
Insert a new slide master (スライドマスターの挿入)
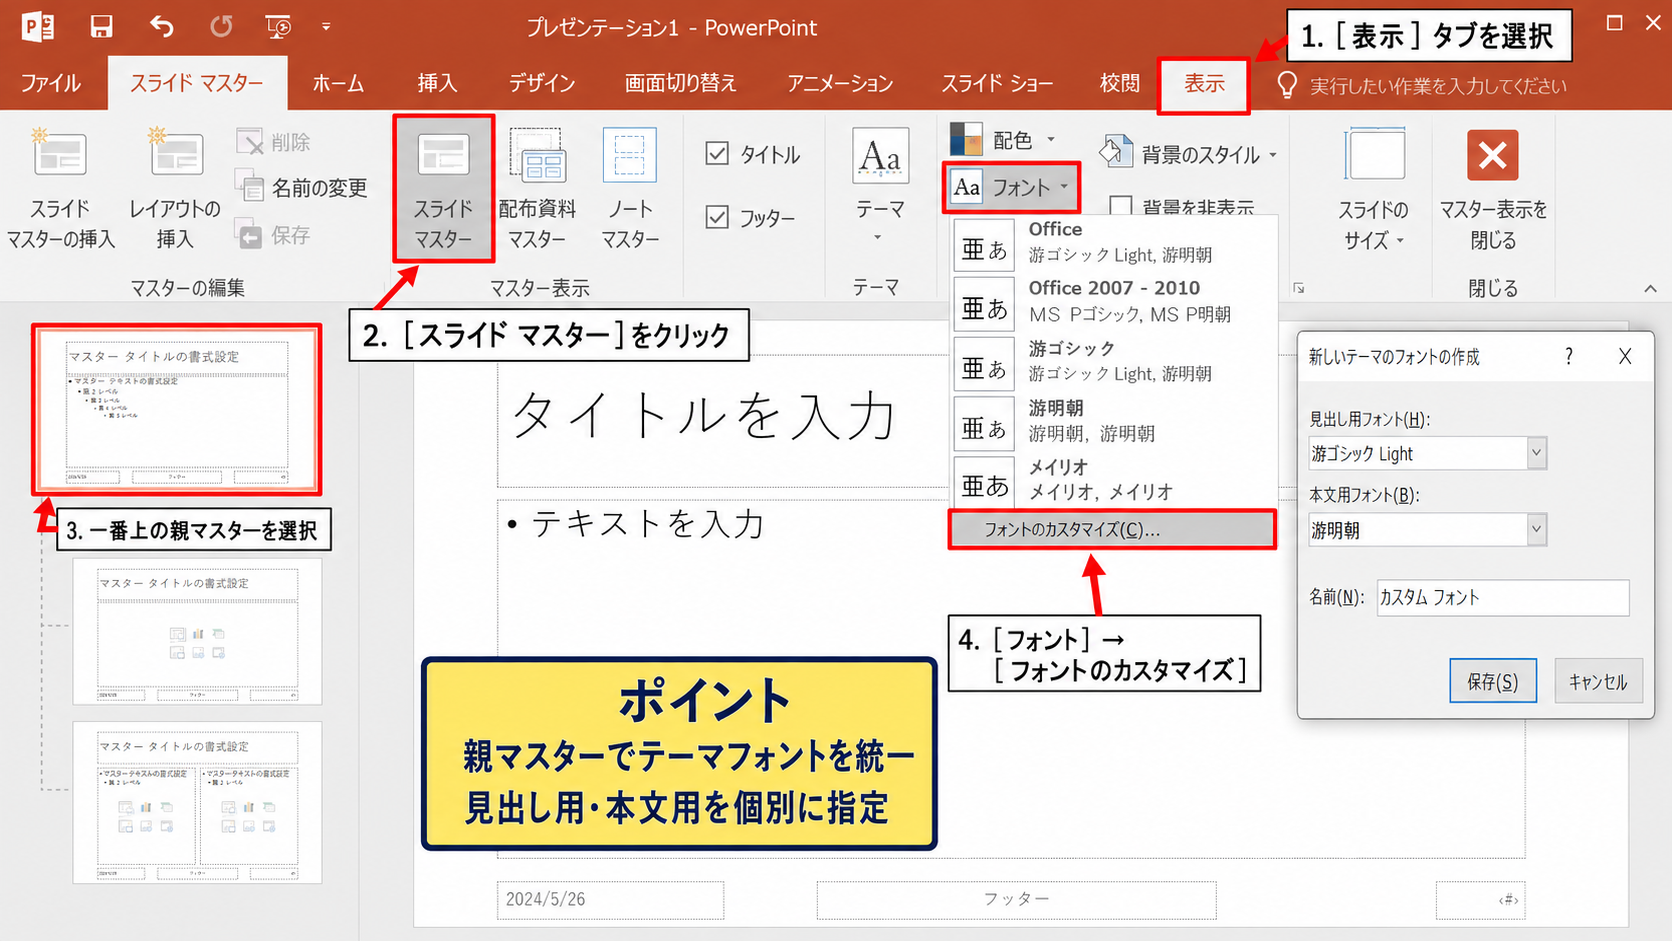pos(60,188)
